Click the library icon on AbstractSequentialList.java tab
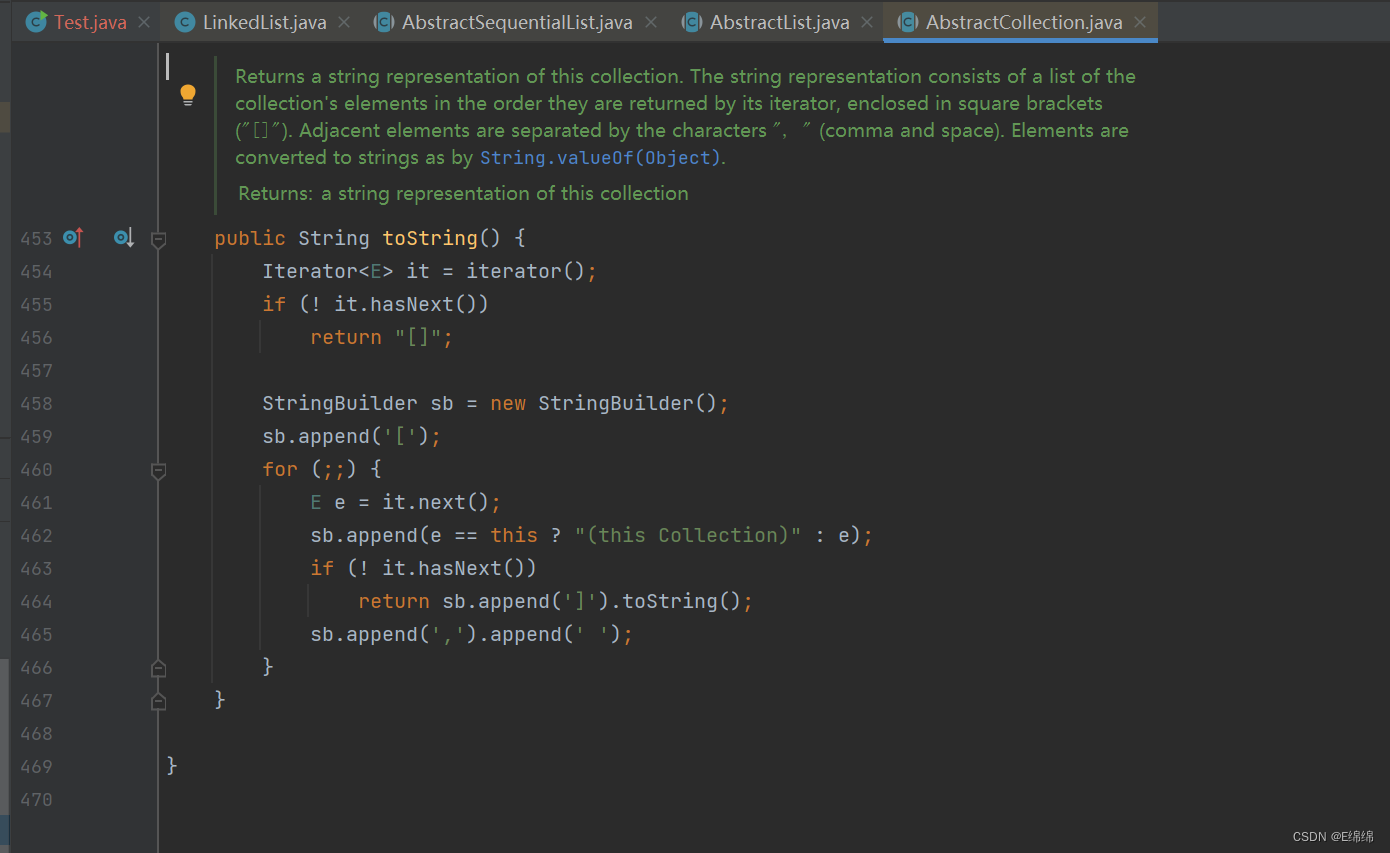This screenshot has width=1390, height=853. point(384,21)
